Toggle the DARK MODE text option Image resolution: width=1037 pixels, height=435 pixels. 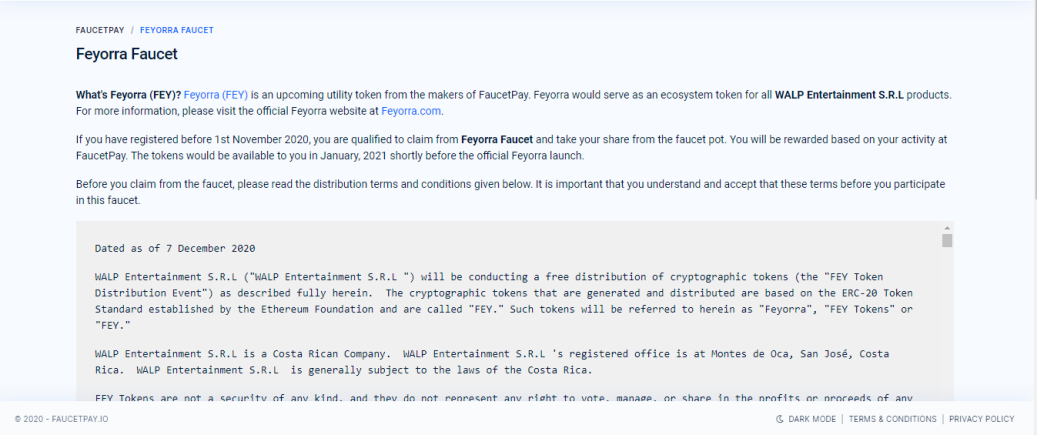[811, 419]
